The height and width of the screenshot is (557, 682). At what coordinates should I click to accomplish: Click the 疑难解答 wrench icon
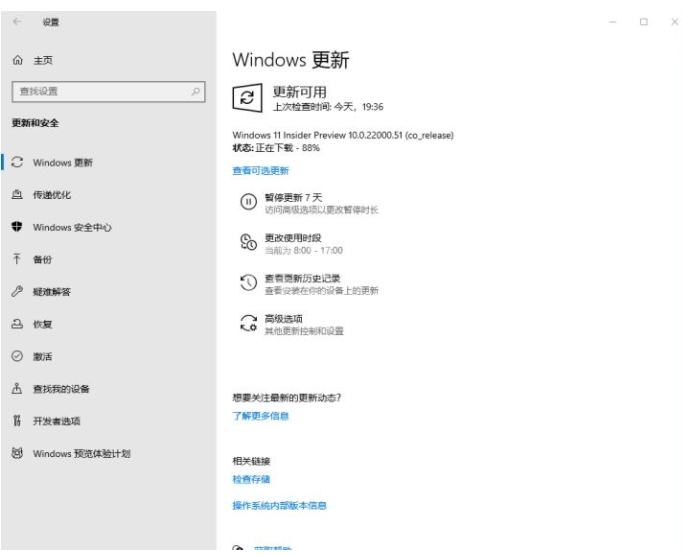17,291
